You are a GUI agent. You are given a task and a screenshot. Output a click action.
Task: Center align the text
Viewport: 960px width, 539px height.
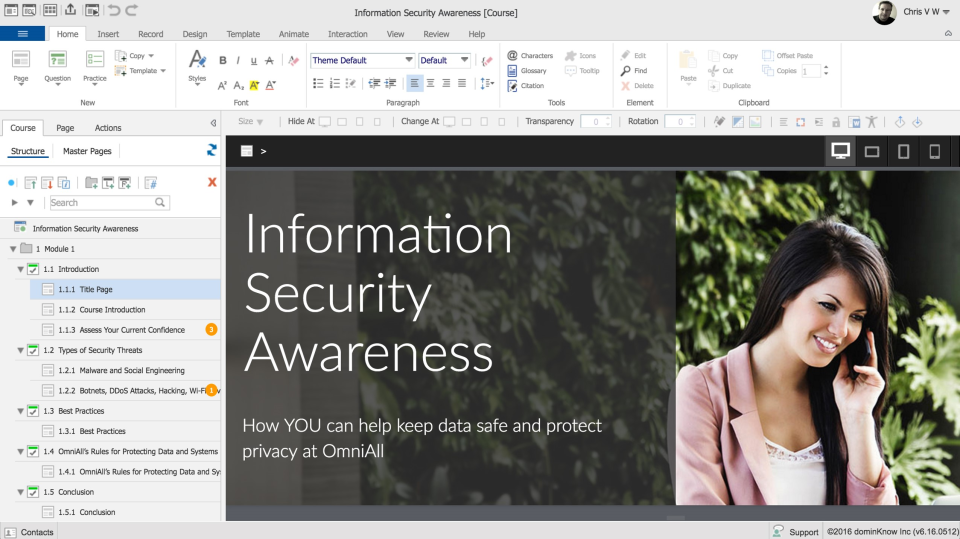click(430, 83)
